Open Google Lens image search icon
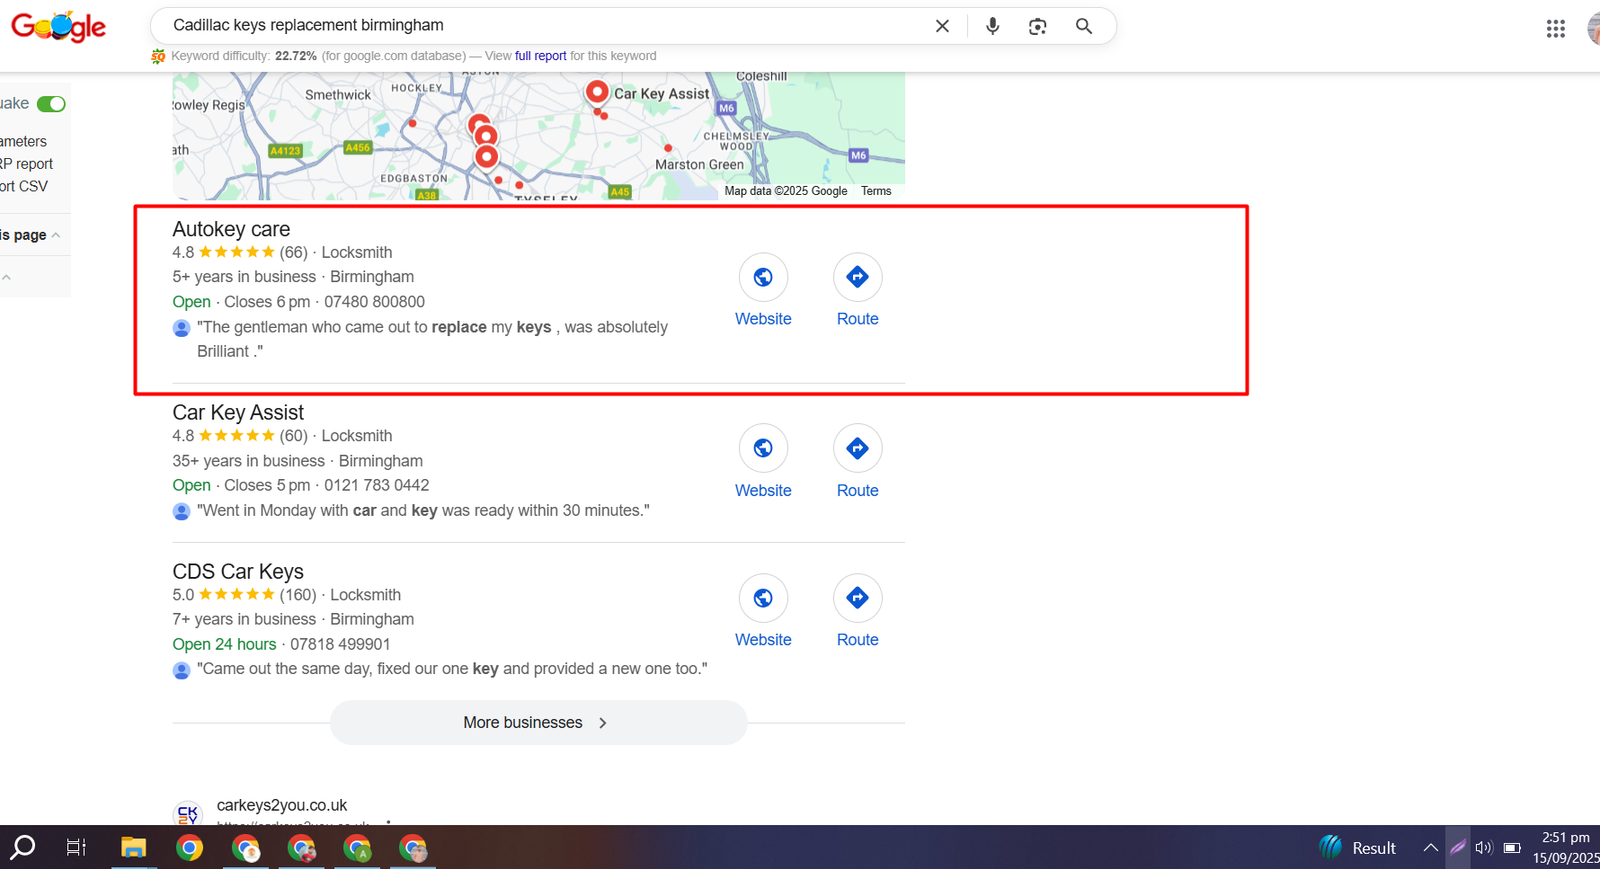The height and width of the screenshot is (869, 1600). (1037, 26)
